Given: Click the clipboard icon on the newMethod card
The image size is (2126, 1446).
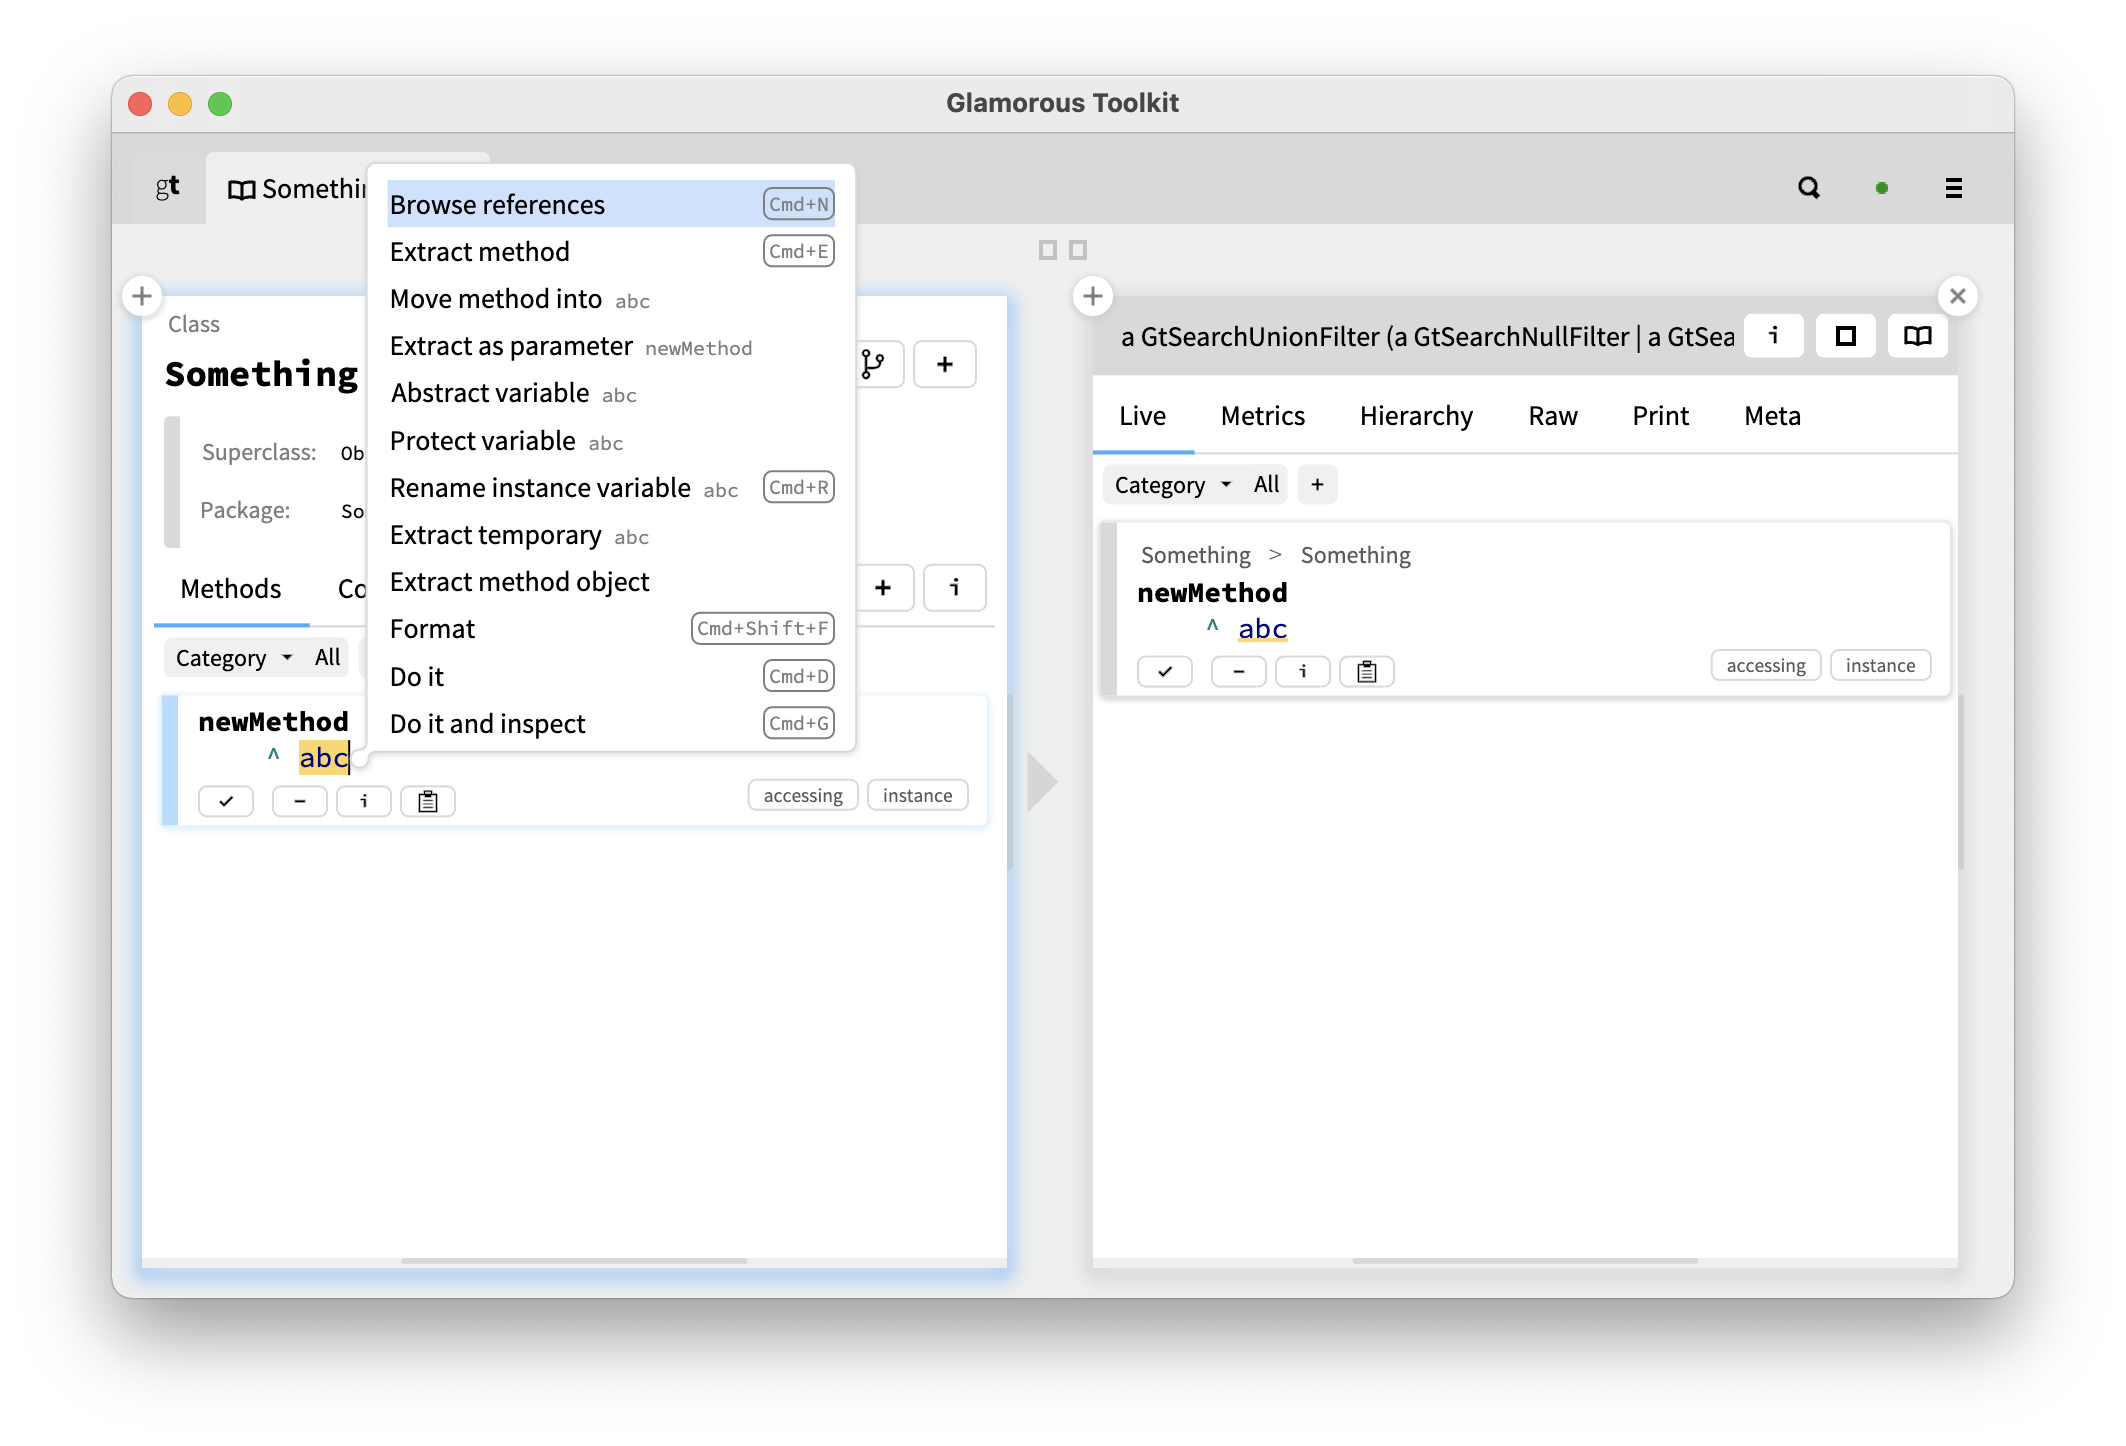Looking at the screenshot, I should coord(428,801).
